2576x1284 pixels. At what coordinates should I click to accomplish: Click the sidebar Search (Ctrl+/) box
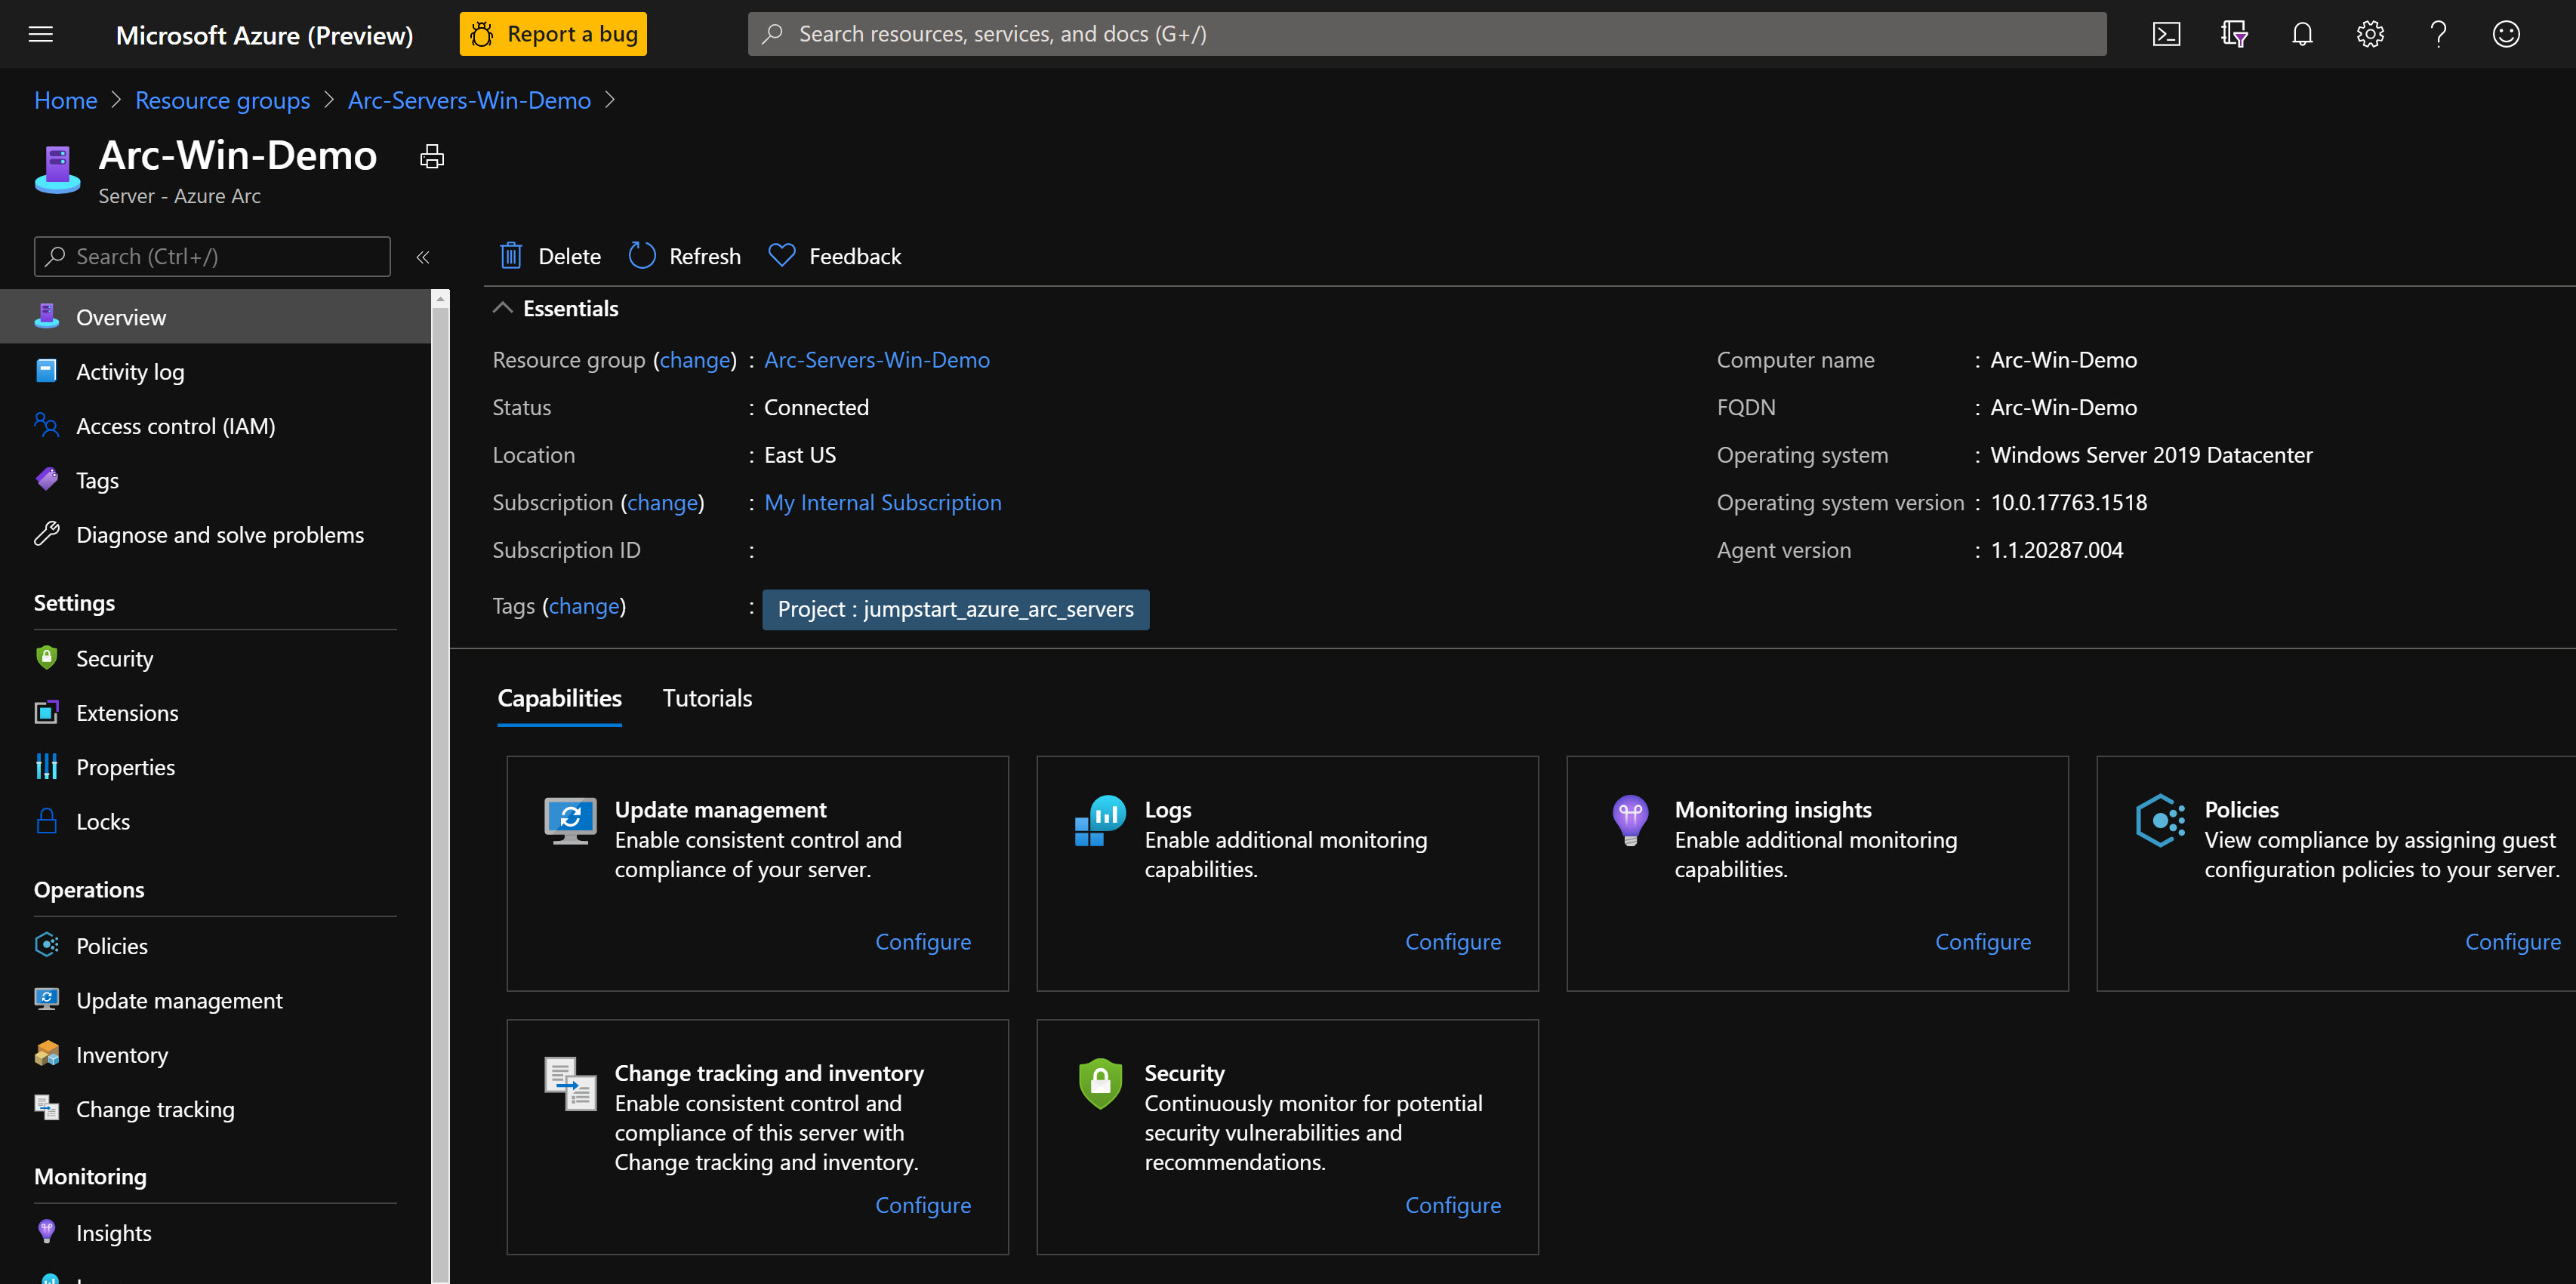(x=212, y=256)
